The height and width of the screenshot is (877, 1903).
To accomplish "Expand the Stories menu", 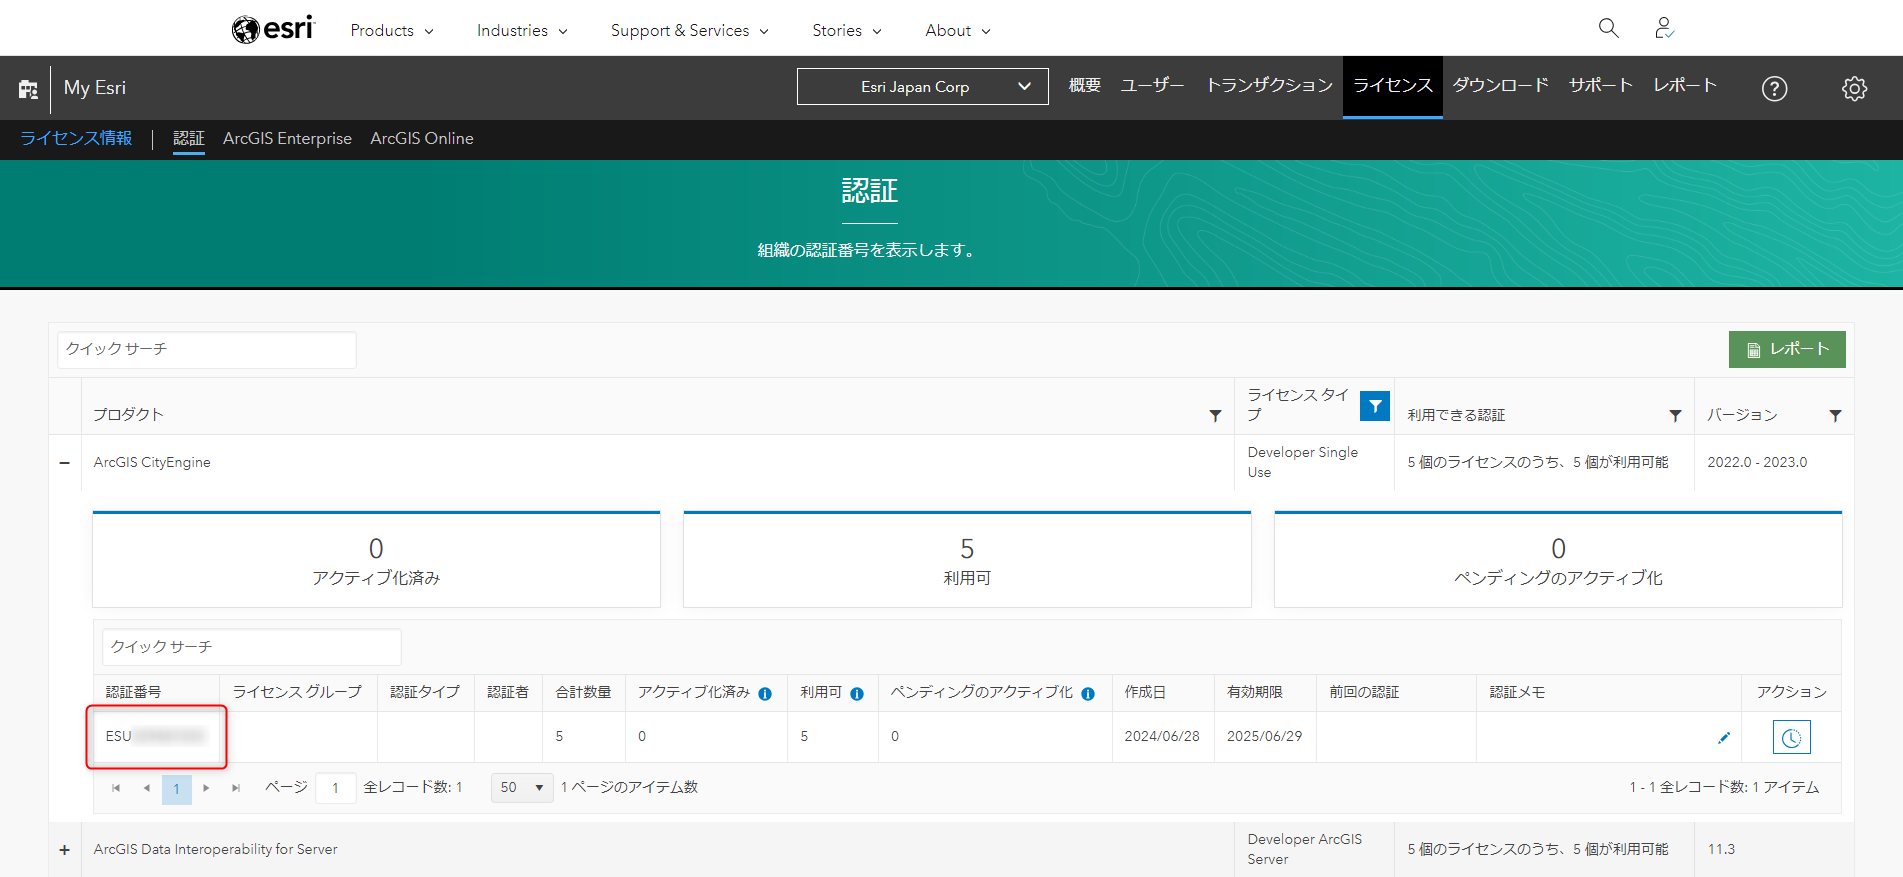I will [847, 30].
